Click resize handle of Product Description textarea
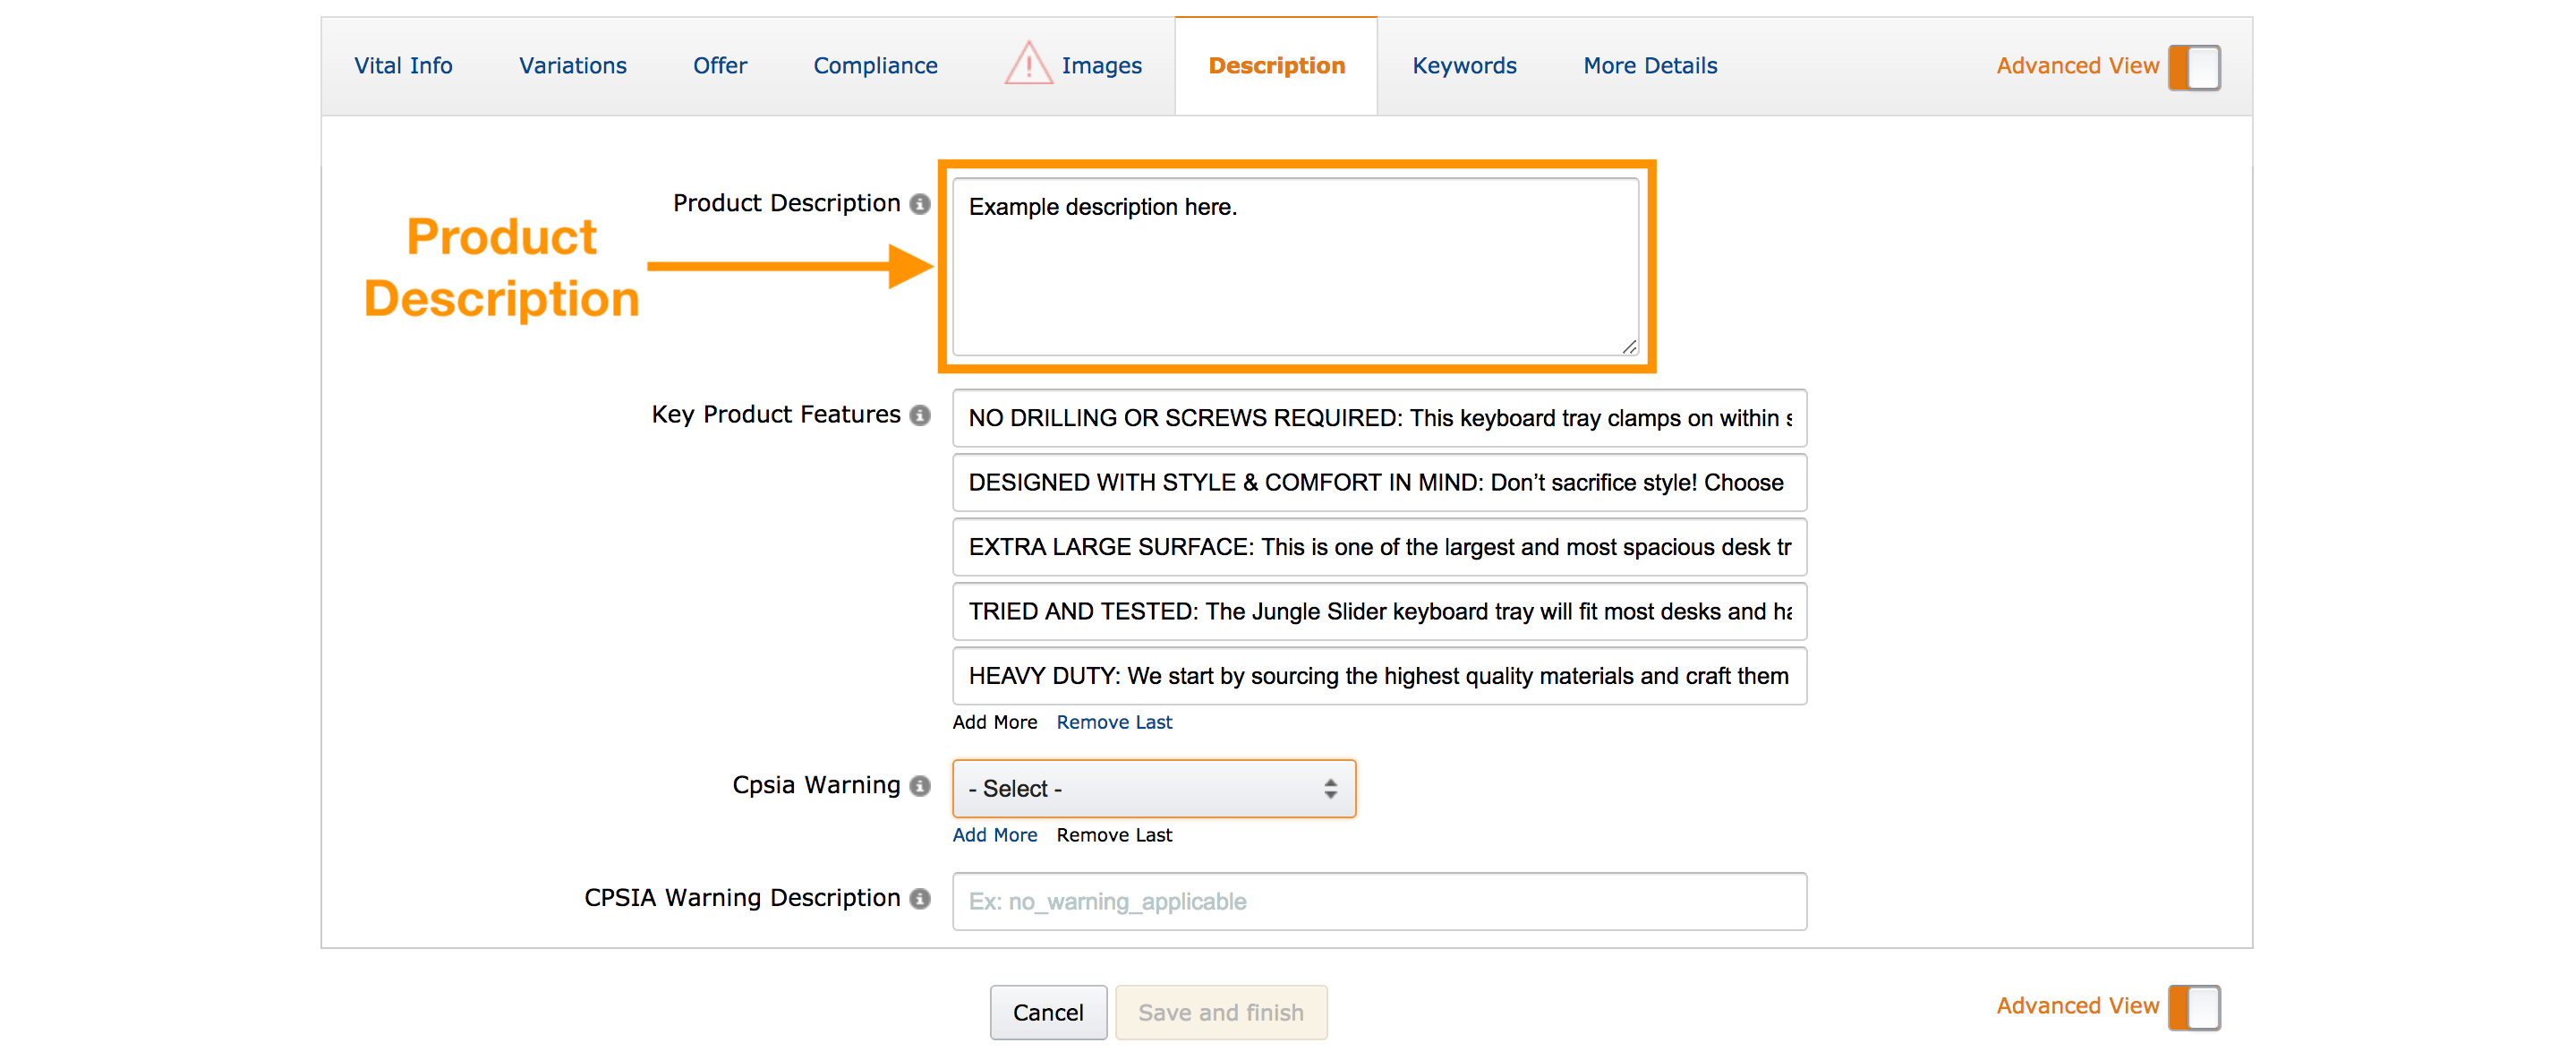Viewport: 2576px width, 1060px height. tap(1628, 346)
